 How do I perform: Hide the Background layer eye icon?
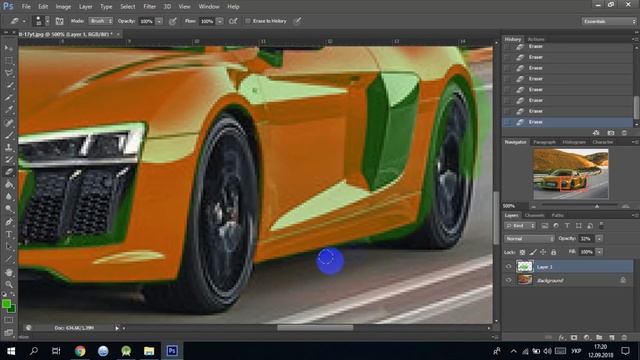point(509,280)
